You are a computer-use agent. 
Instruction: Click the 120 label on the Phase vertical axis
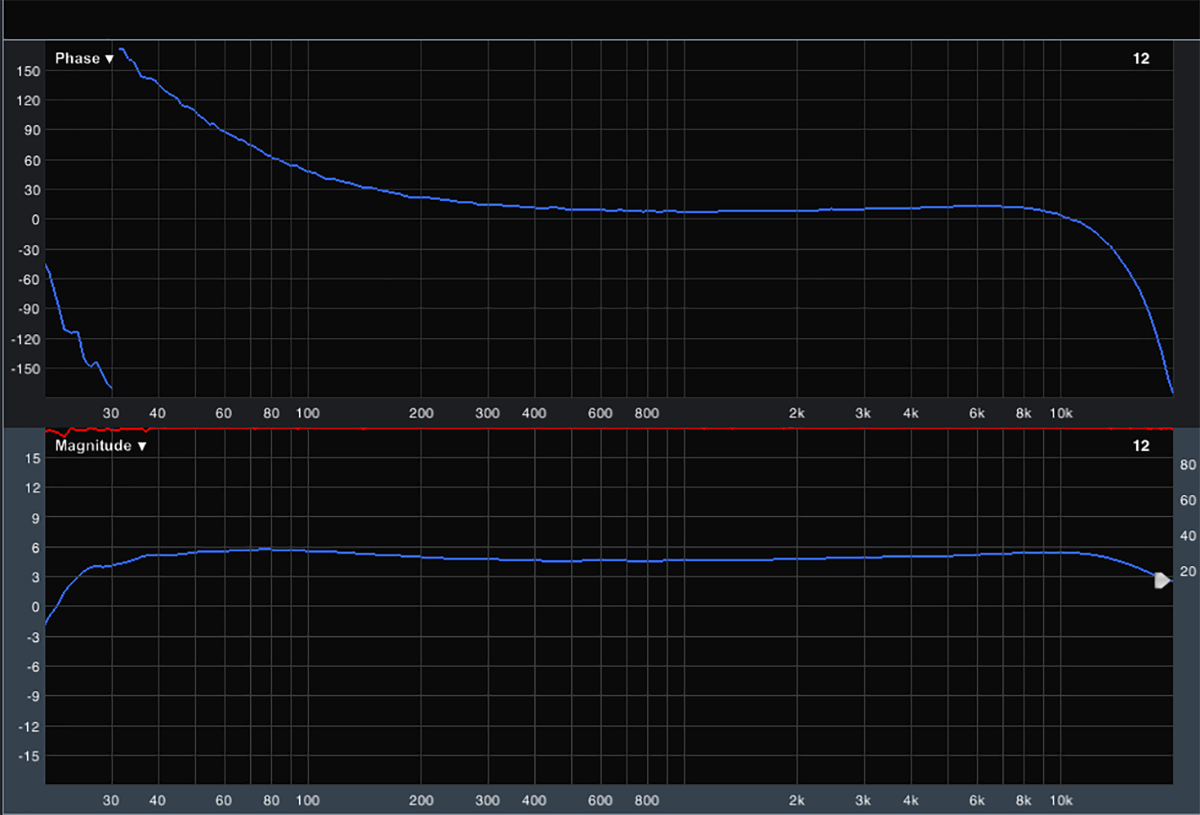pyautogui.click(x=28, y=101)
